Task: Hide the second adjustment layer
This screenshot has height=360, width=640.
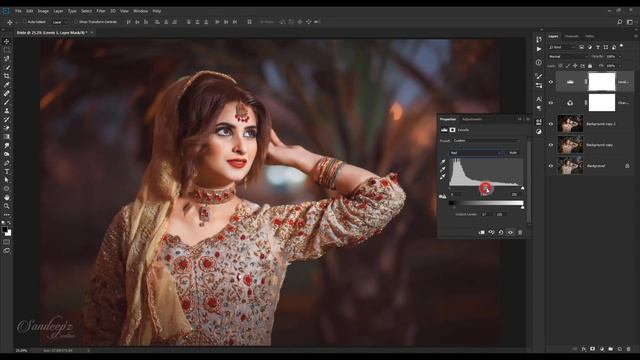Action: [x=551, y=103]
